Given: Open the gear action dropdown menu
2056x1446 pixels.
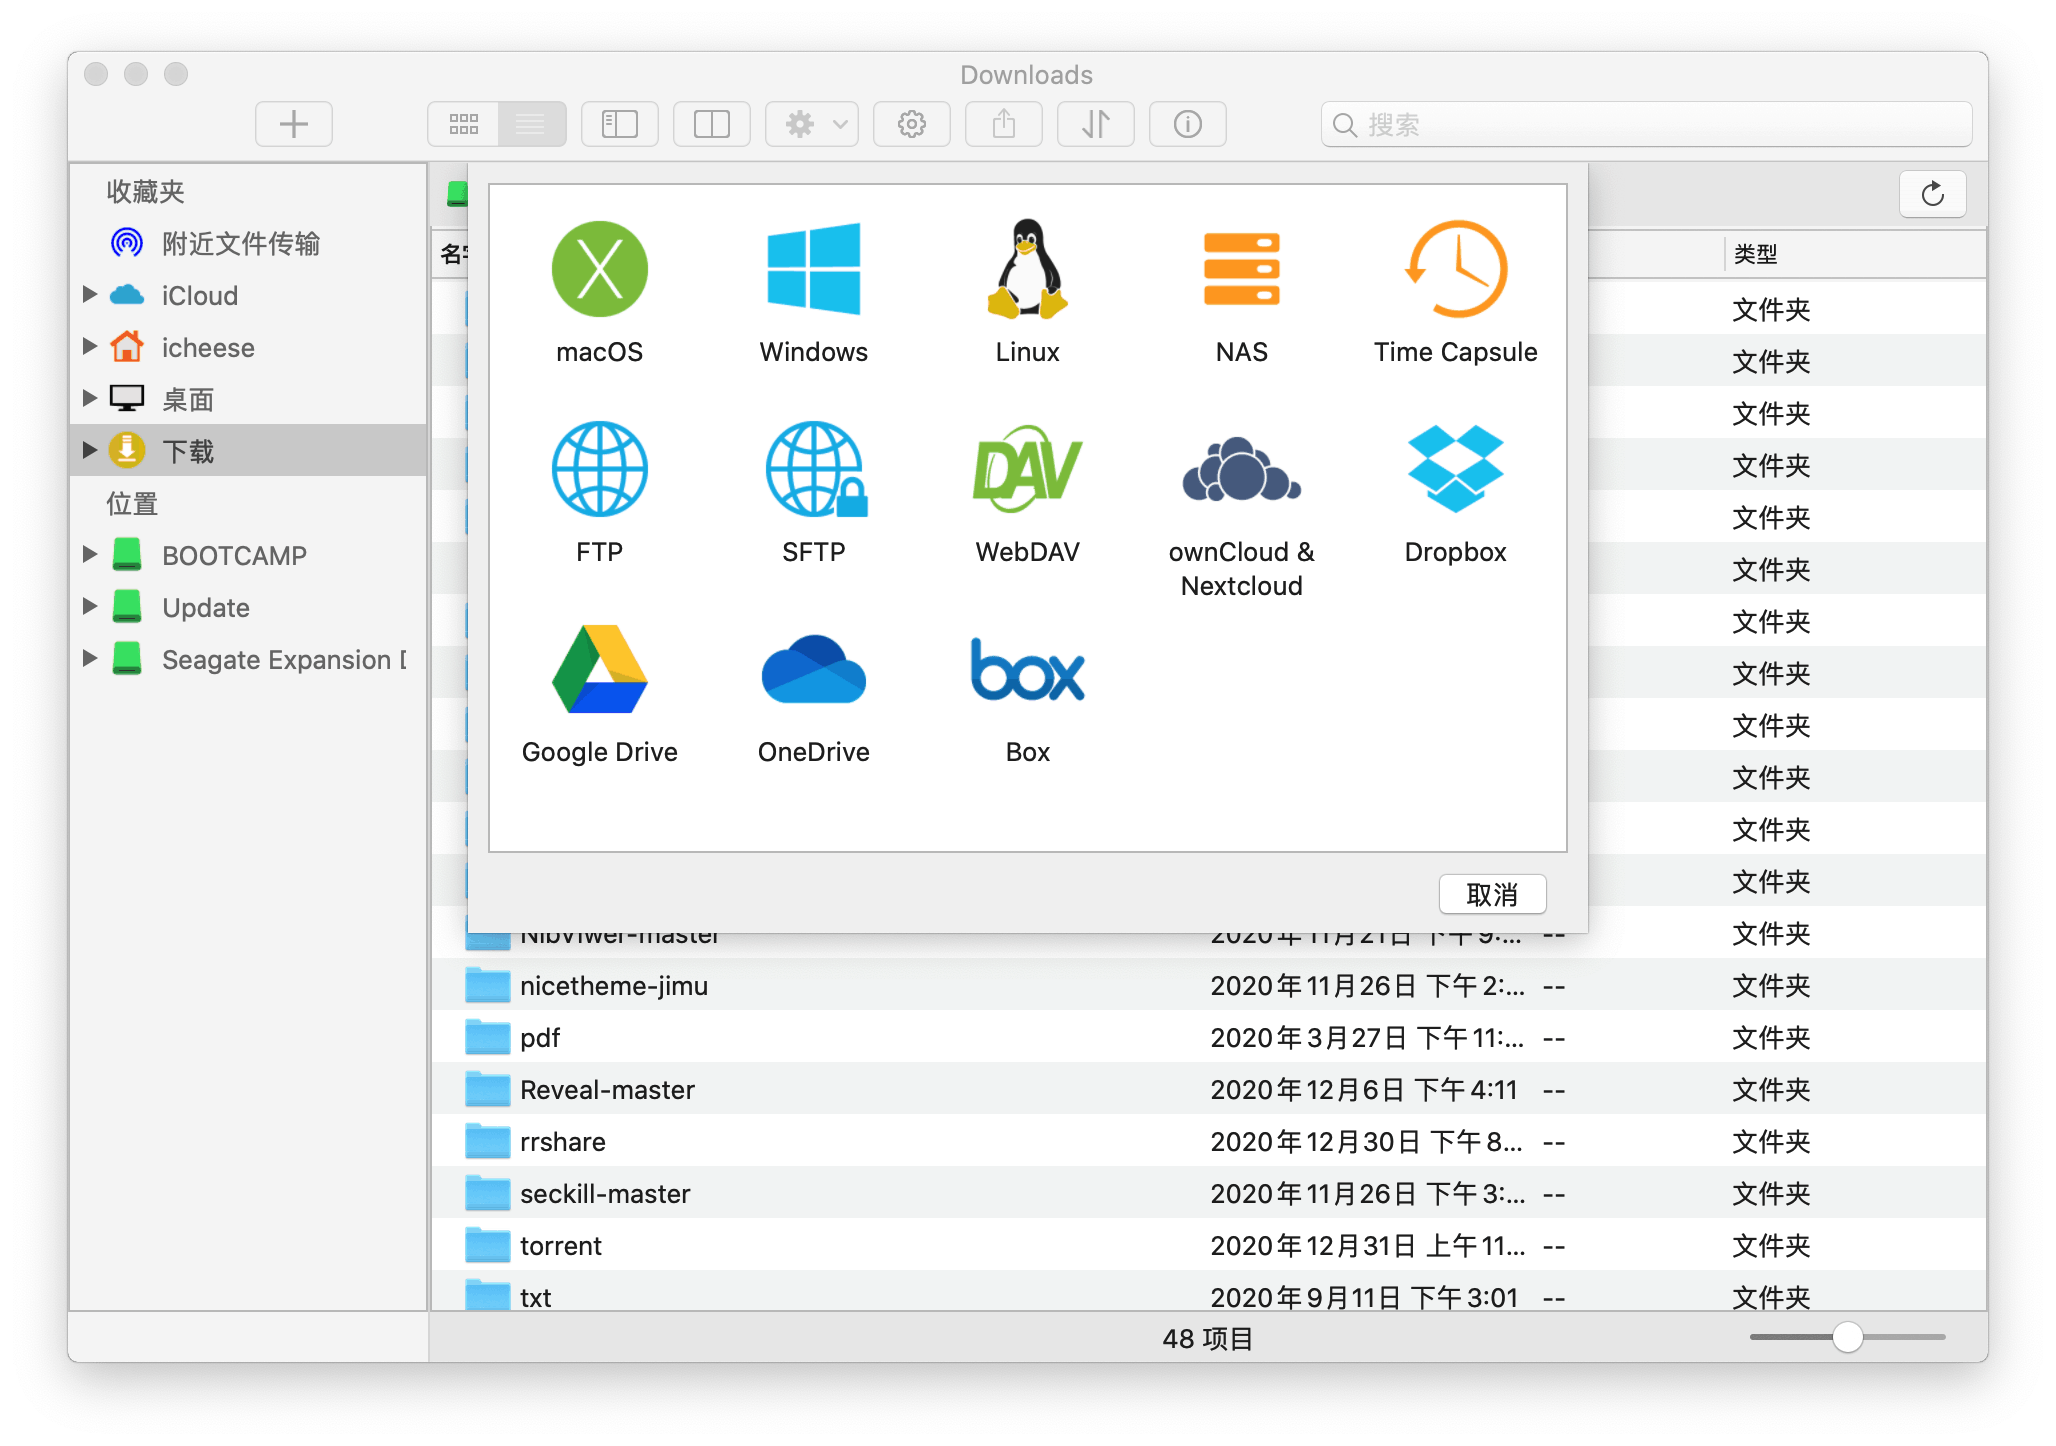Looking at the screenshot, I should coord(812,124).
